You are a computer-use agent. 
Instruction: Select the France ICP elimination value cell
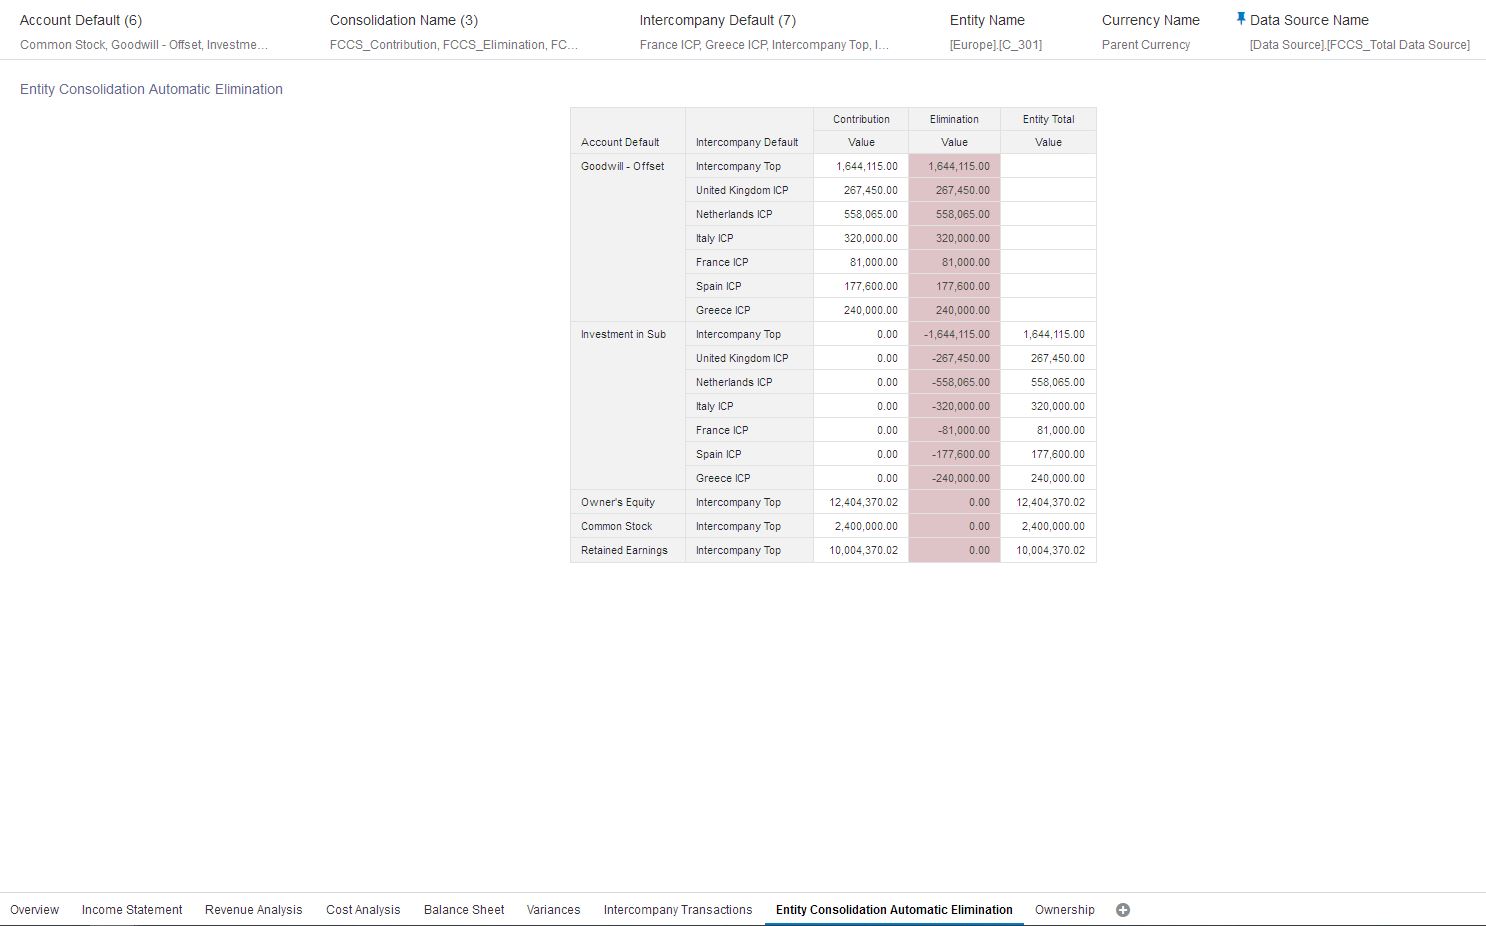953,262
